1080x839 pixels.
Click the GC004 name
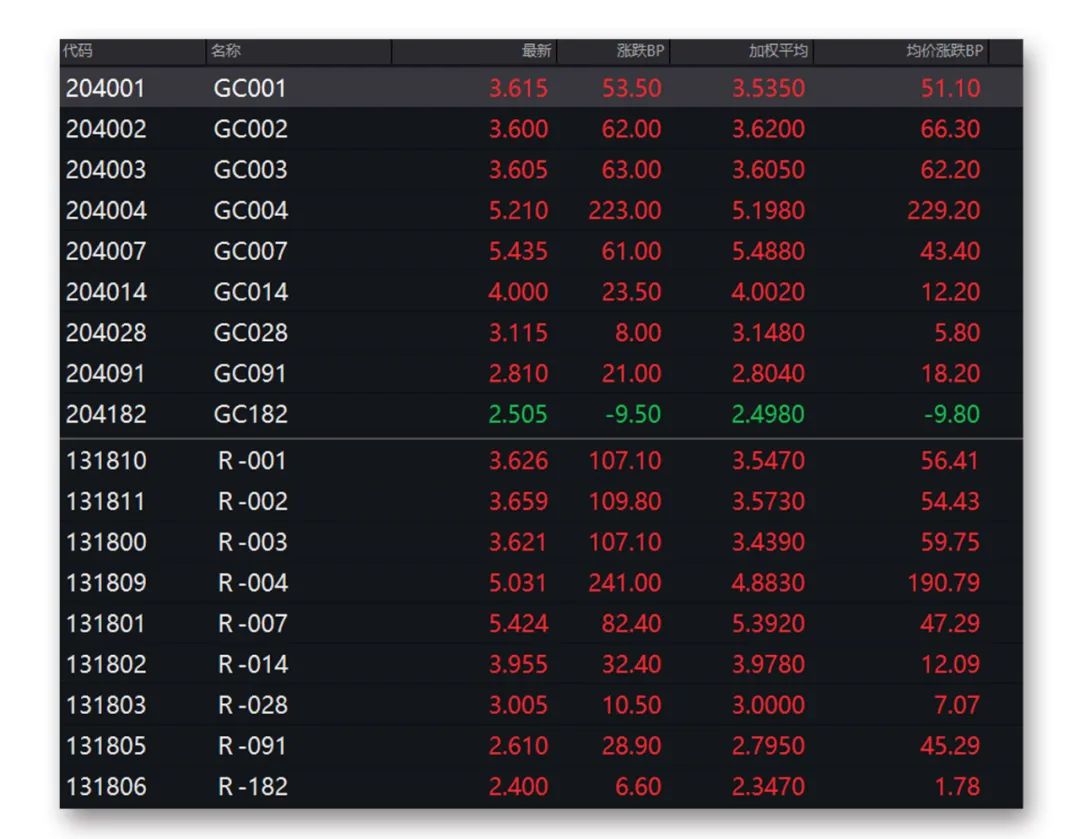250,210
